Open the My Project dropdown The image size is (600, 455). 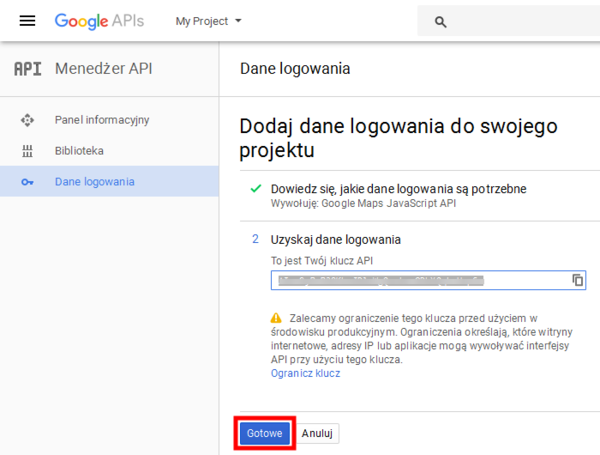[x=209, y=21]
